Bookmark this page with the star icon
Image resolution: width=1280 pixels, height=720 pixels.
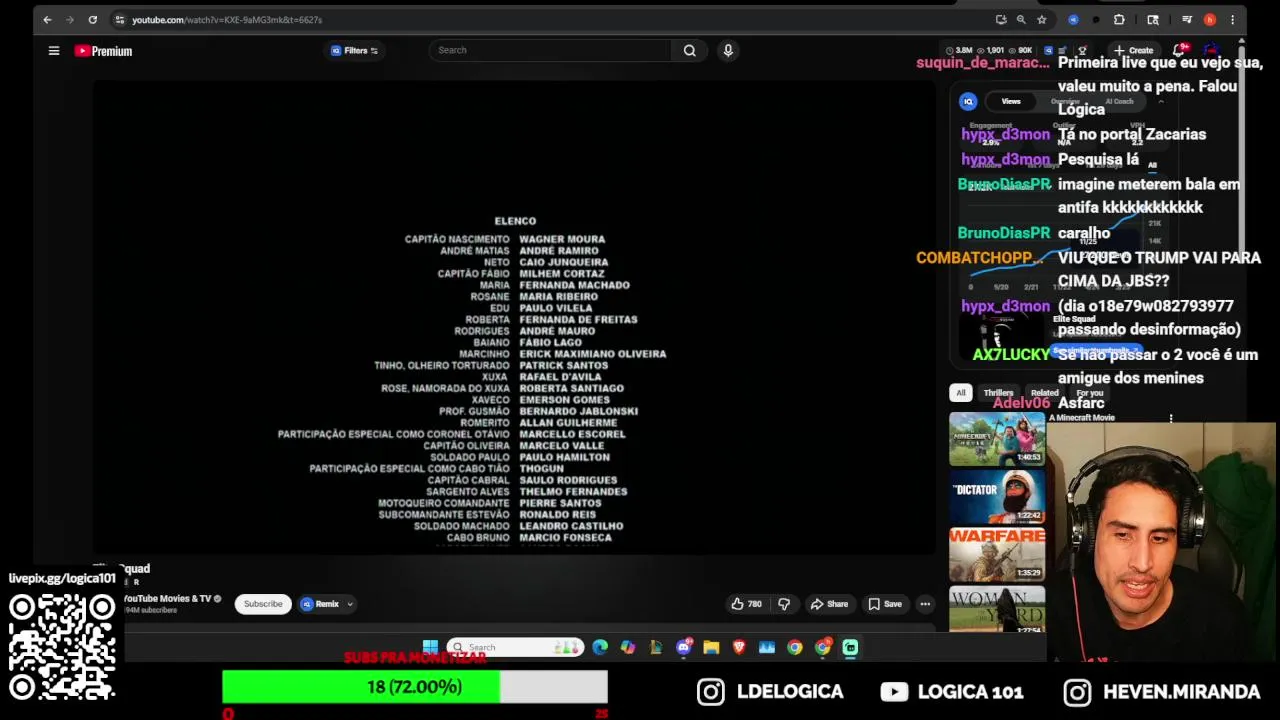[1042, 20]
